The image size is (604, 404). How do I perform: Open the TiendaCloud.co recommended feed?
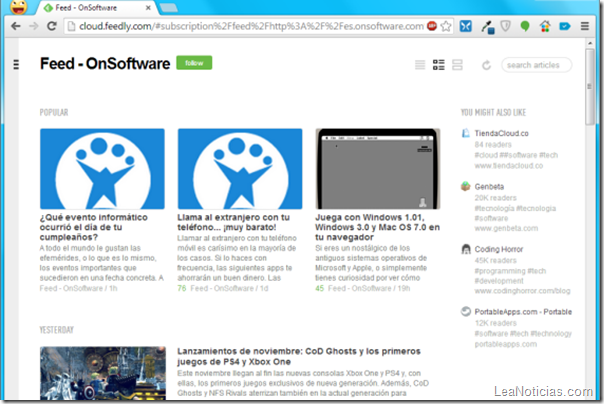pyautogui.click(x=501, y=133)
